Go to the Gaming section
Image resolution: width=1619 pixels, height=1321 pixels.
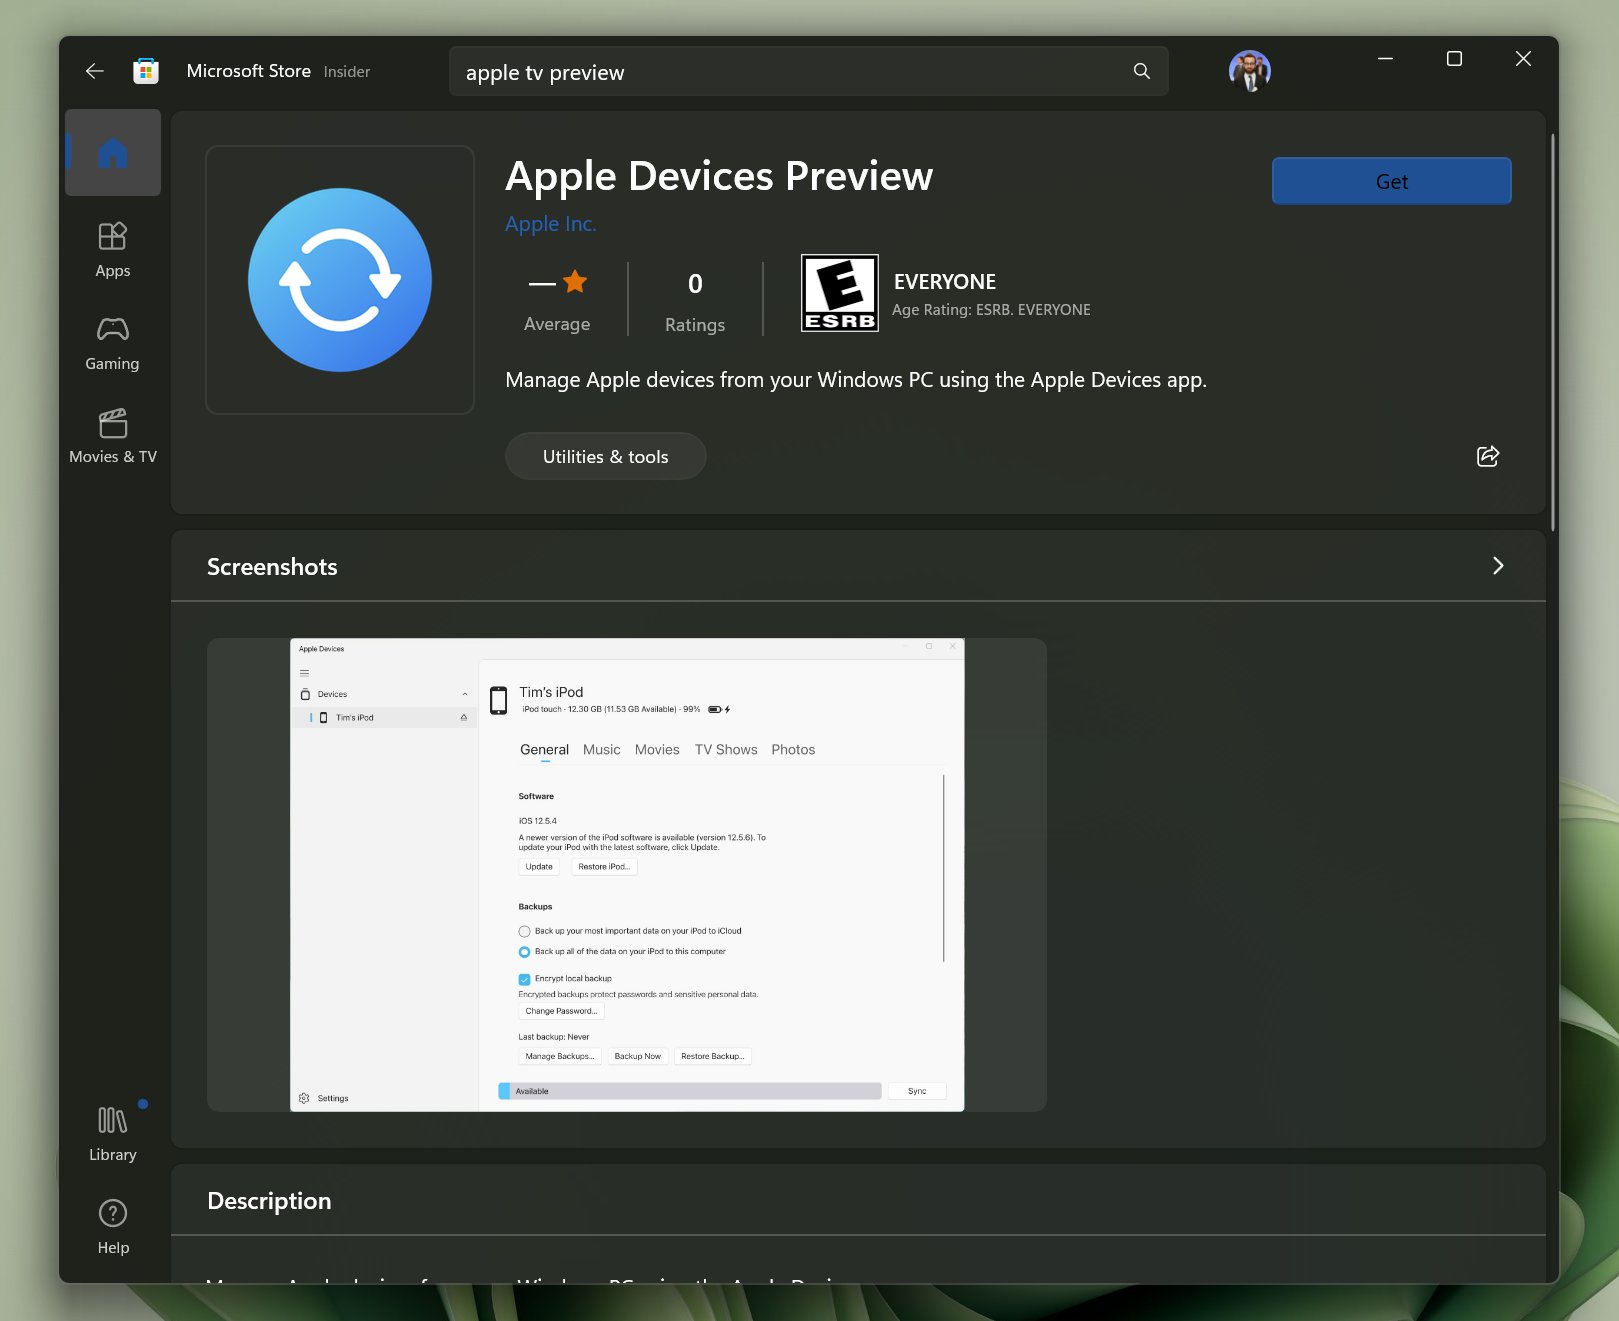click(113, 343)
